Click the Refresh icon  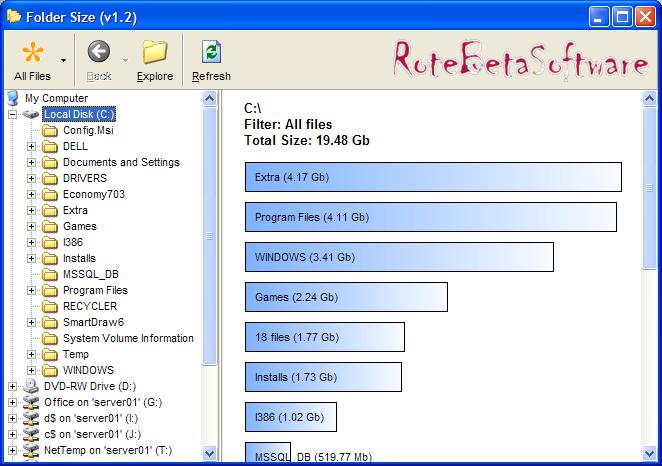211,52
